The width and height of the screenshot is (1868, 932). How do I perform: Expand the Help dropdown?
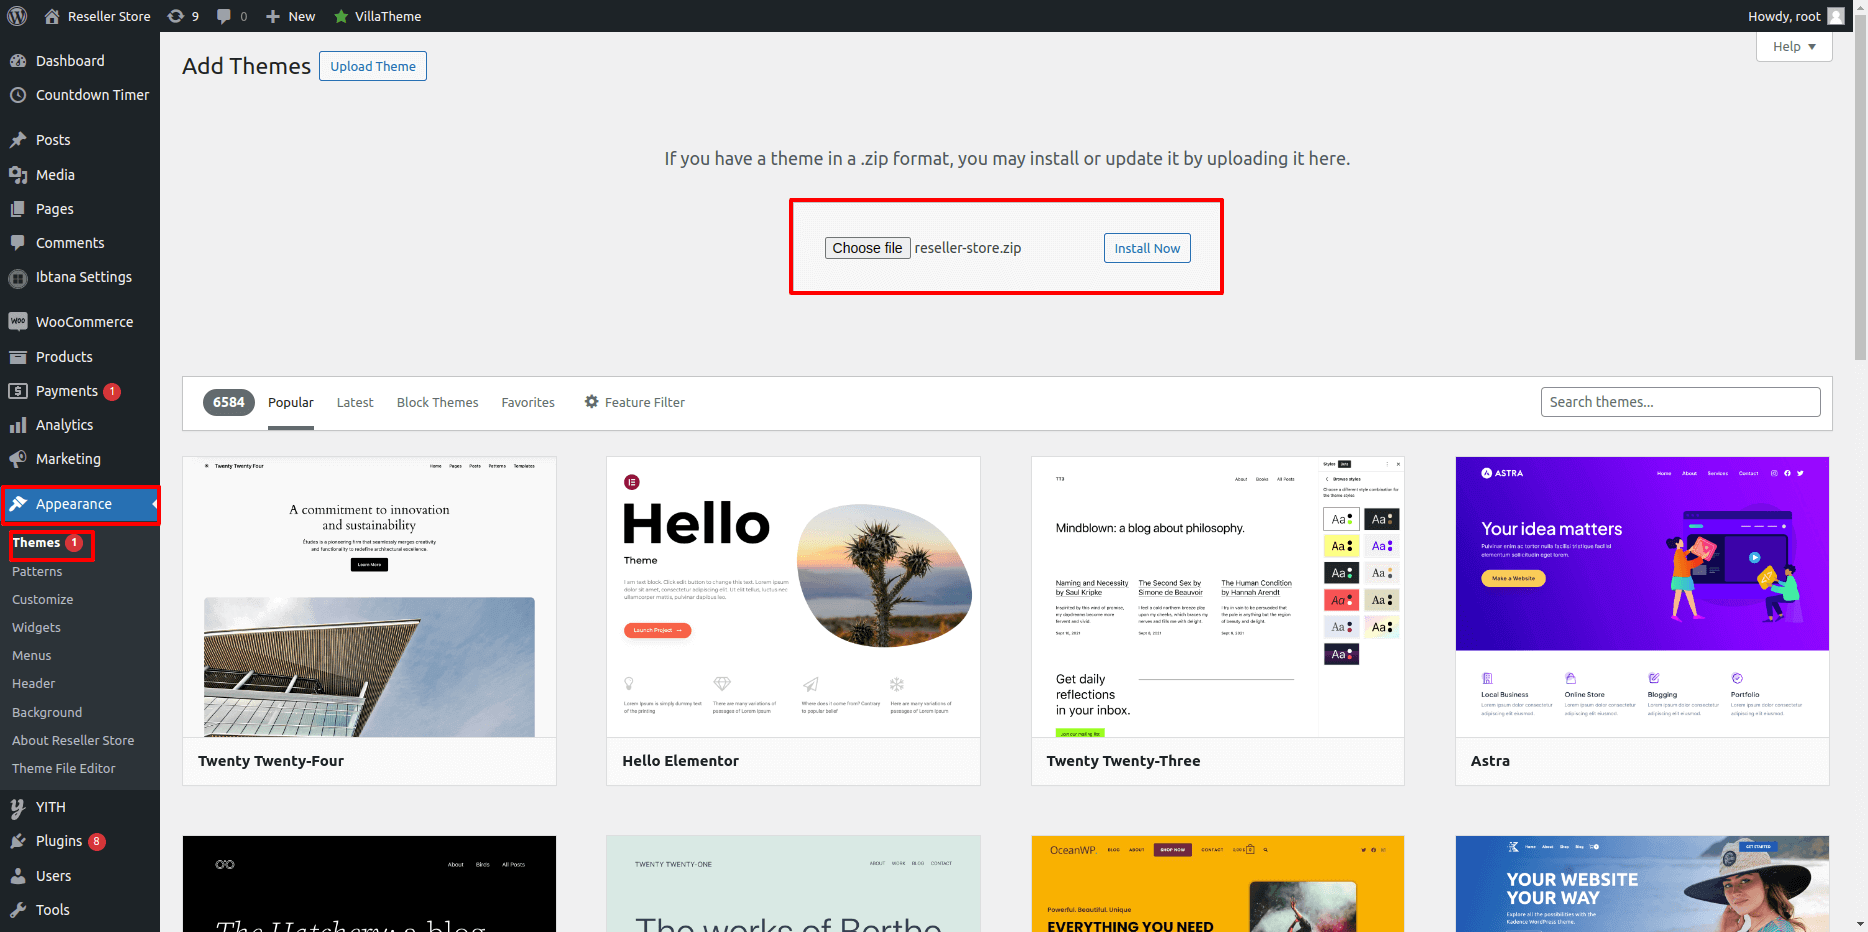tap(1794, 47)
